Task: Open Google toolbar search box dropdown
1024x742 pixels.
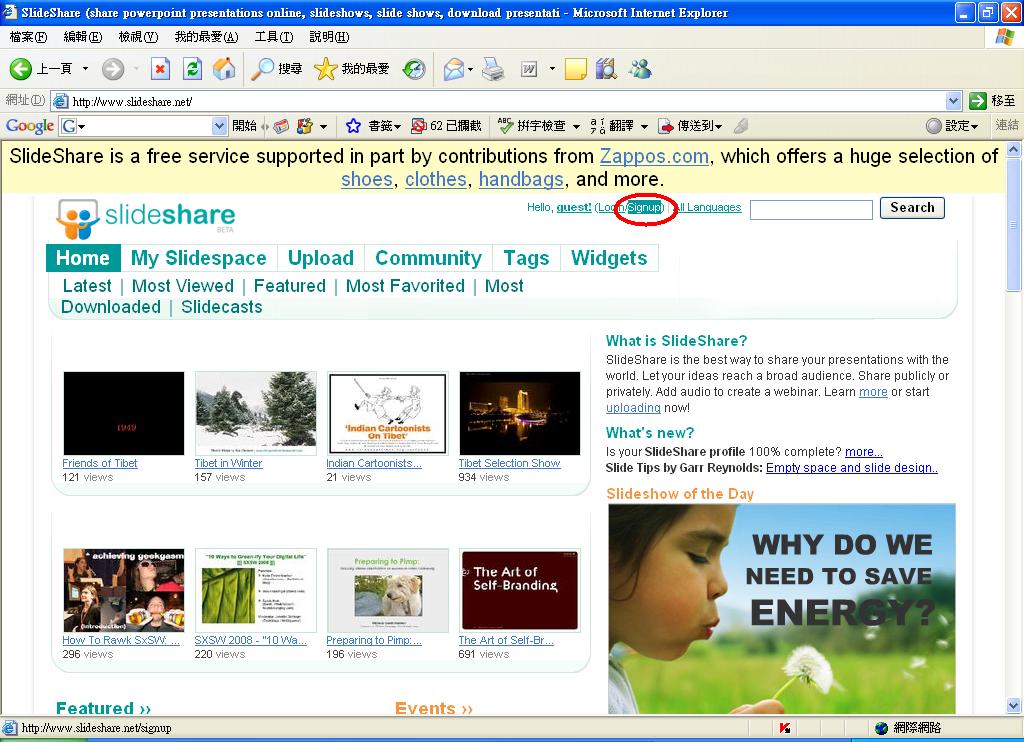Action: coord(219,125)
